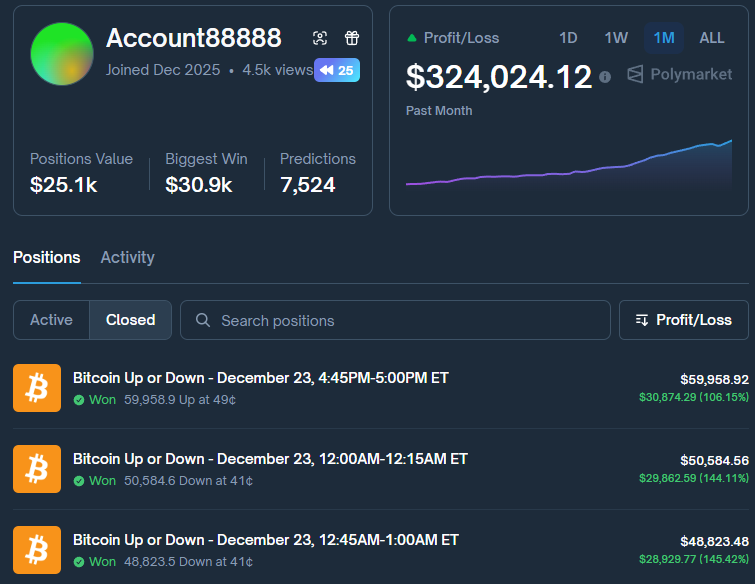Click the Past Month label
Screen dimensions: 755x584
click(439, 111)
